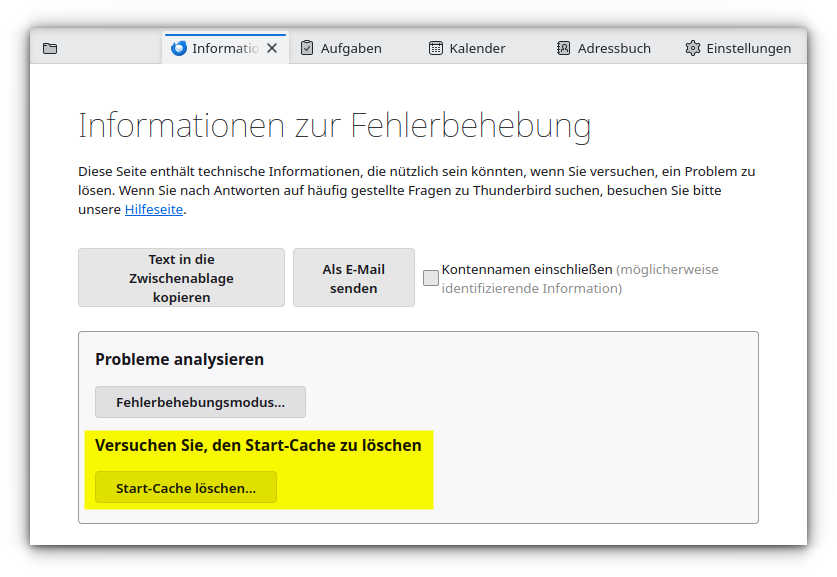Image resolution: width=837 pixels, height=577 pixels.
Task: Open the Kalender tab
Action: point(467,49)
